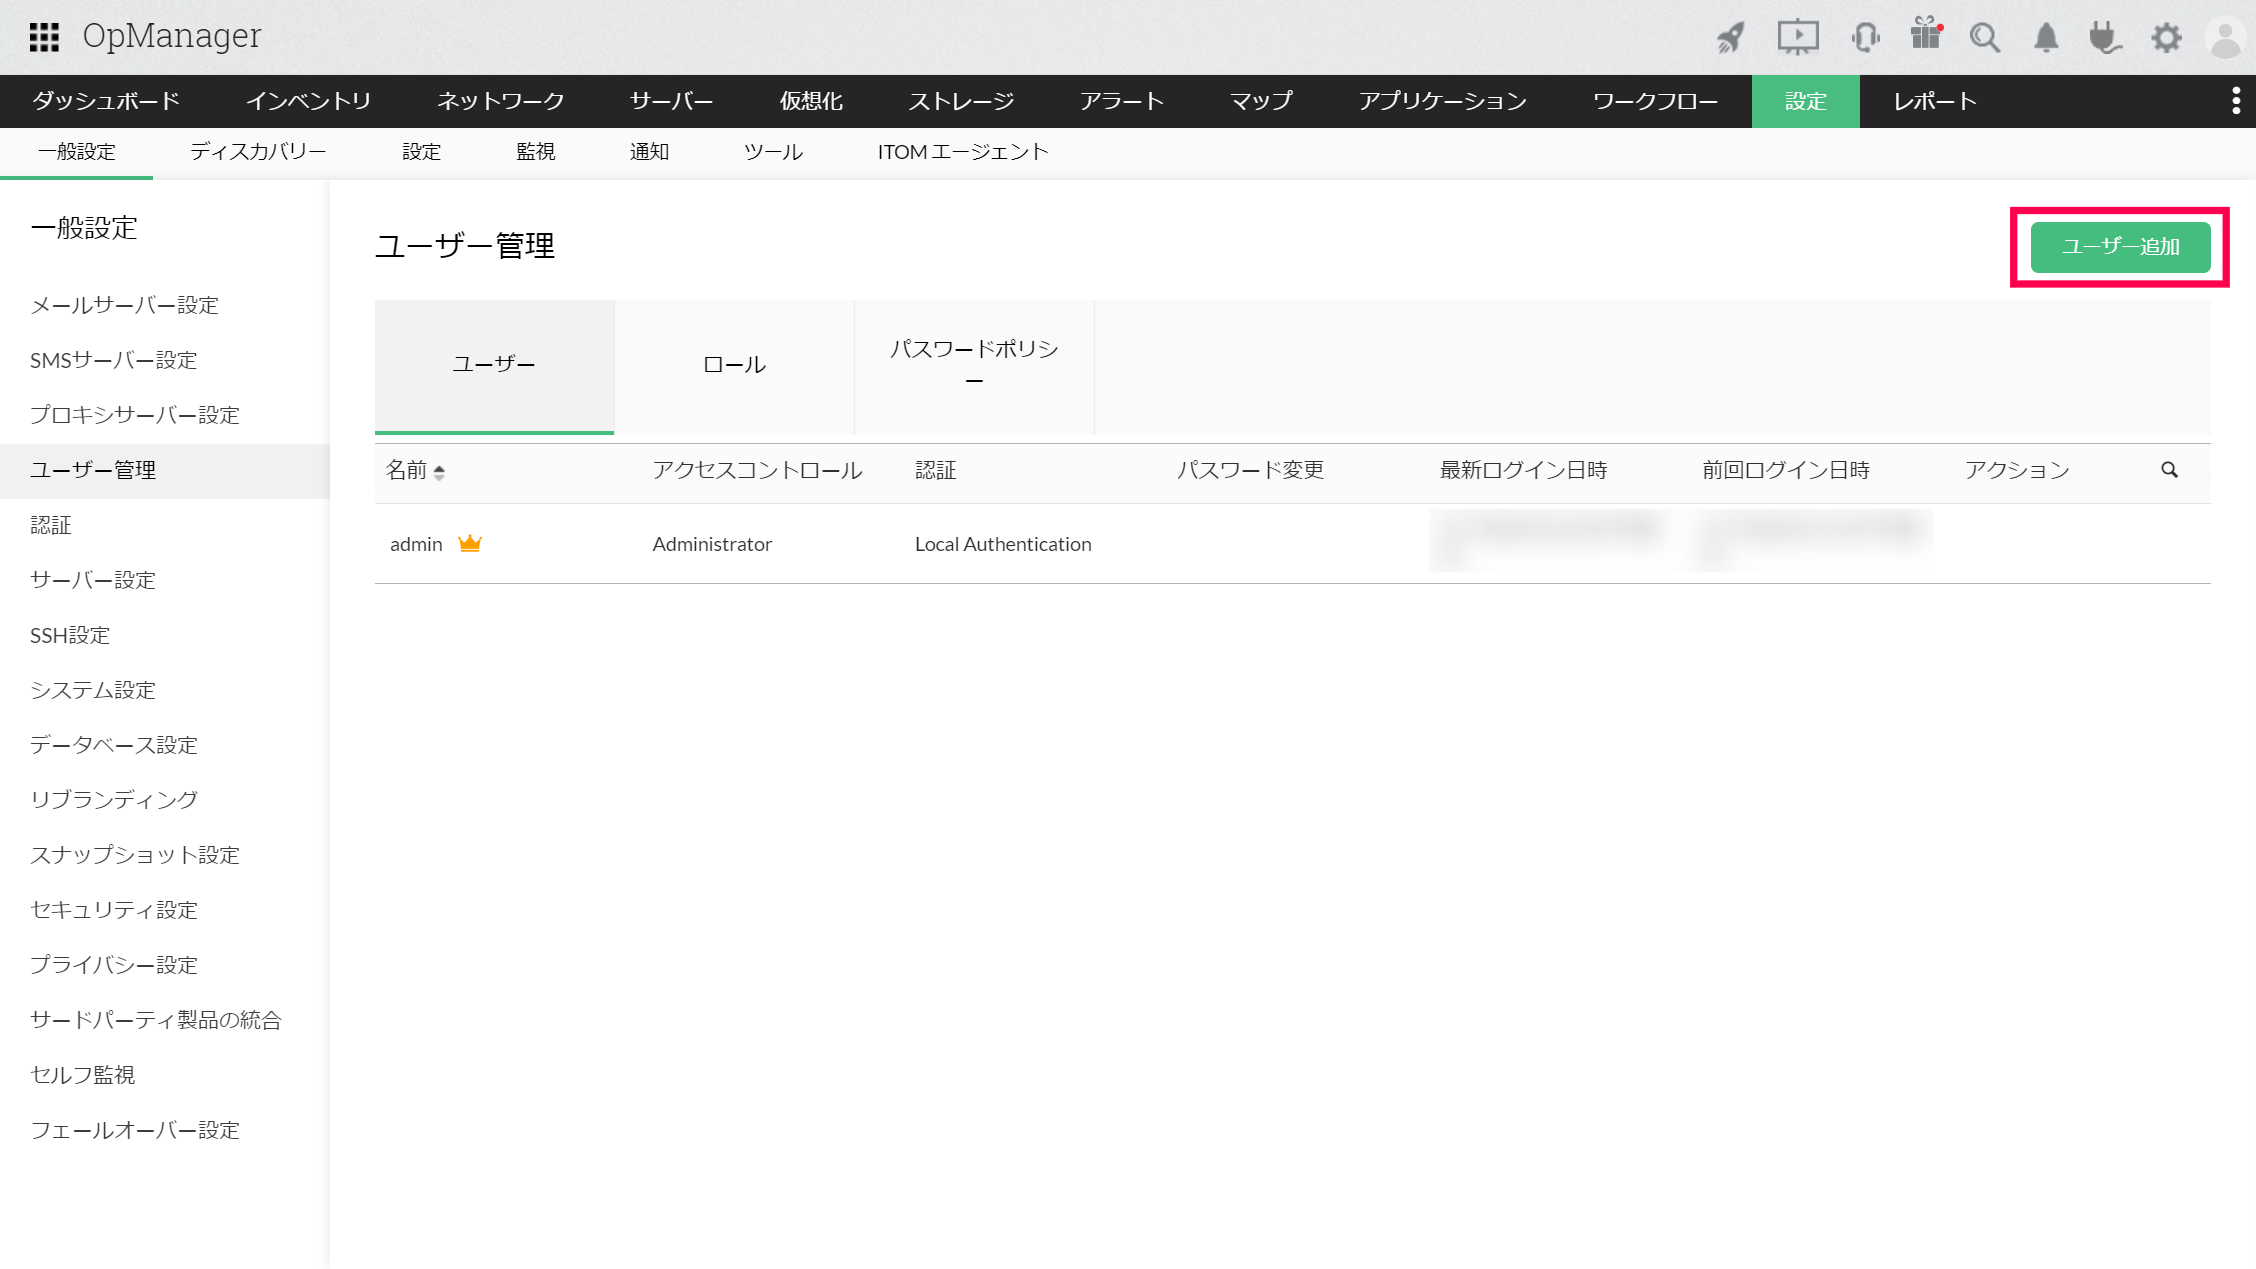This screenshot has width=2256, height=1269.
Task: Open the alarm bell notifications
Action: 2046,38
